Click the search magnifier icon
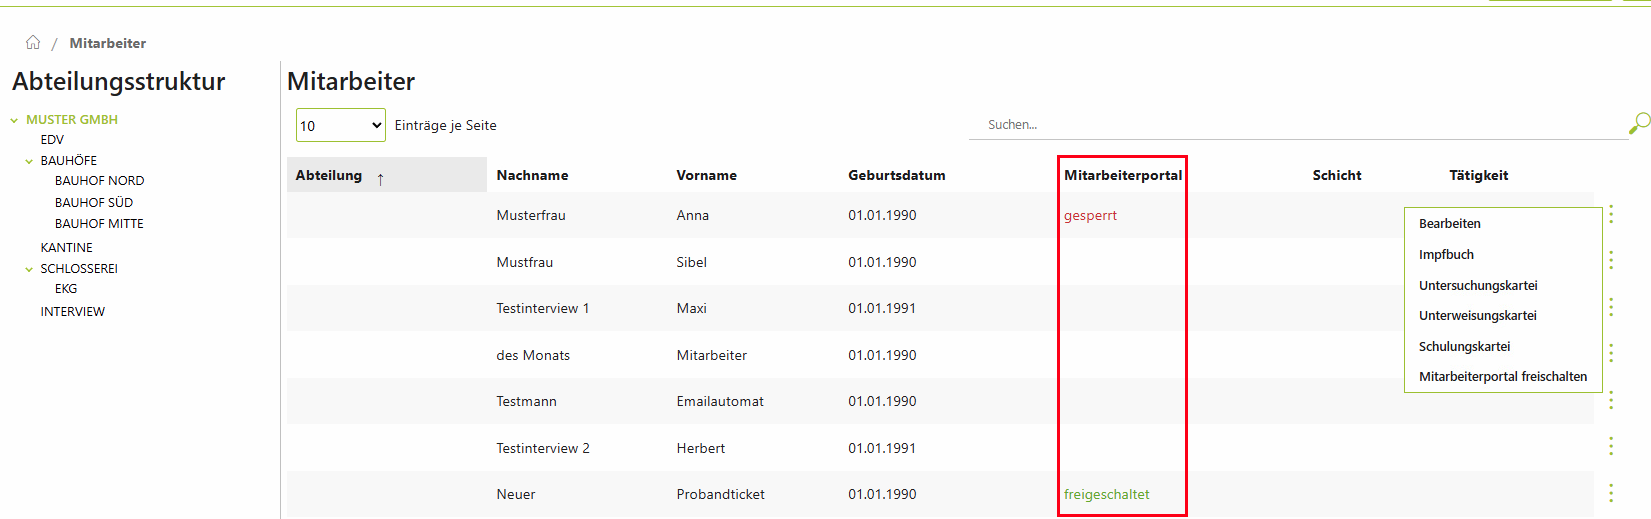This screenshot has height=519, width=1651. click(1639, 123)
